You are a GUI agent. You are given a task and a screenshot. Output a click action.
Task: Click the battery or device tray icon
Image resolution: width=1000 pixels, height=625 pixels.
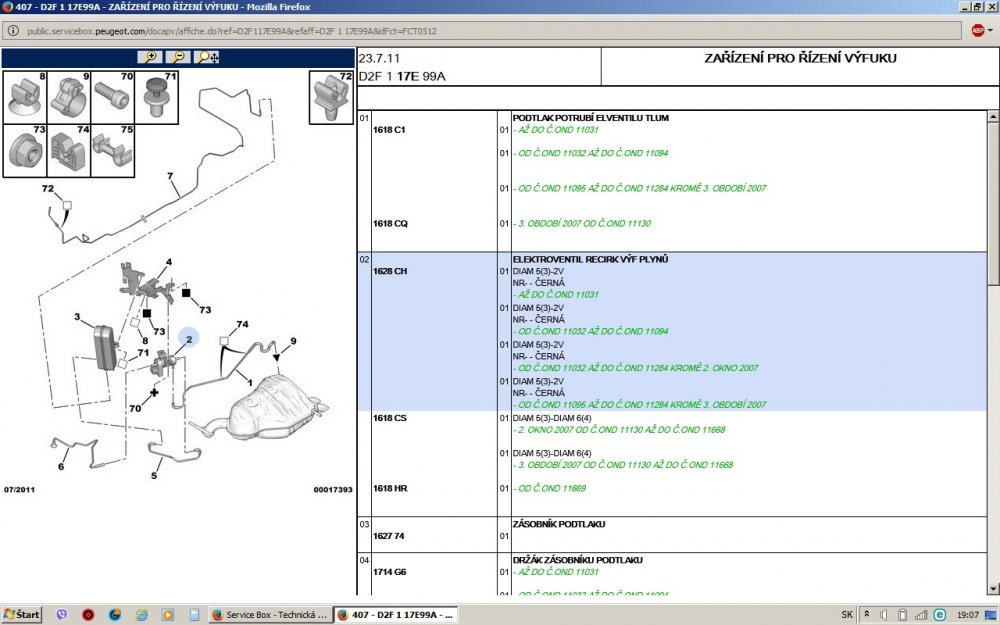(x=902, y=615)
